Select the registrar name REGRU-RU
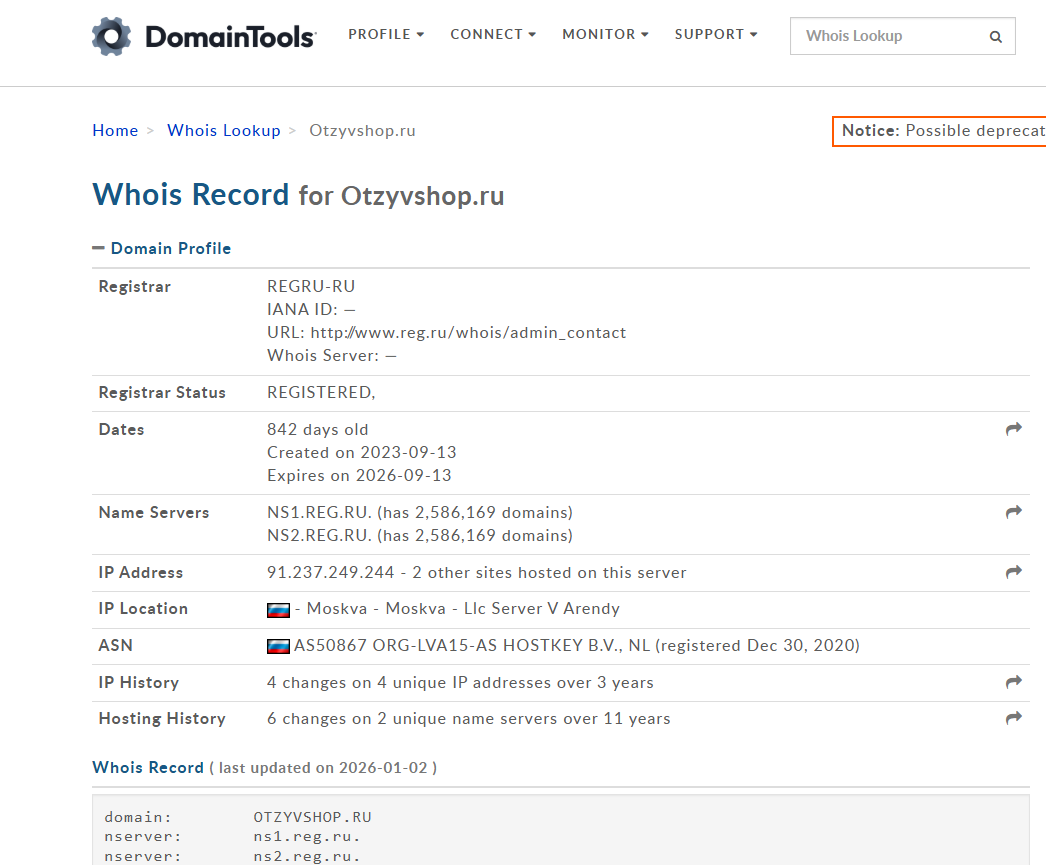The height and width of the screenshot is (865, 1046). coord(311,286)
